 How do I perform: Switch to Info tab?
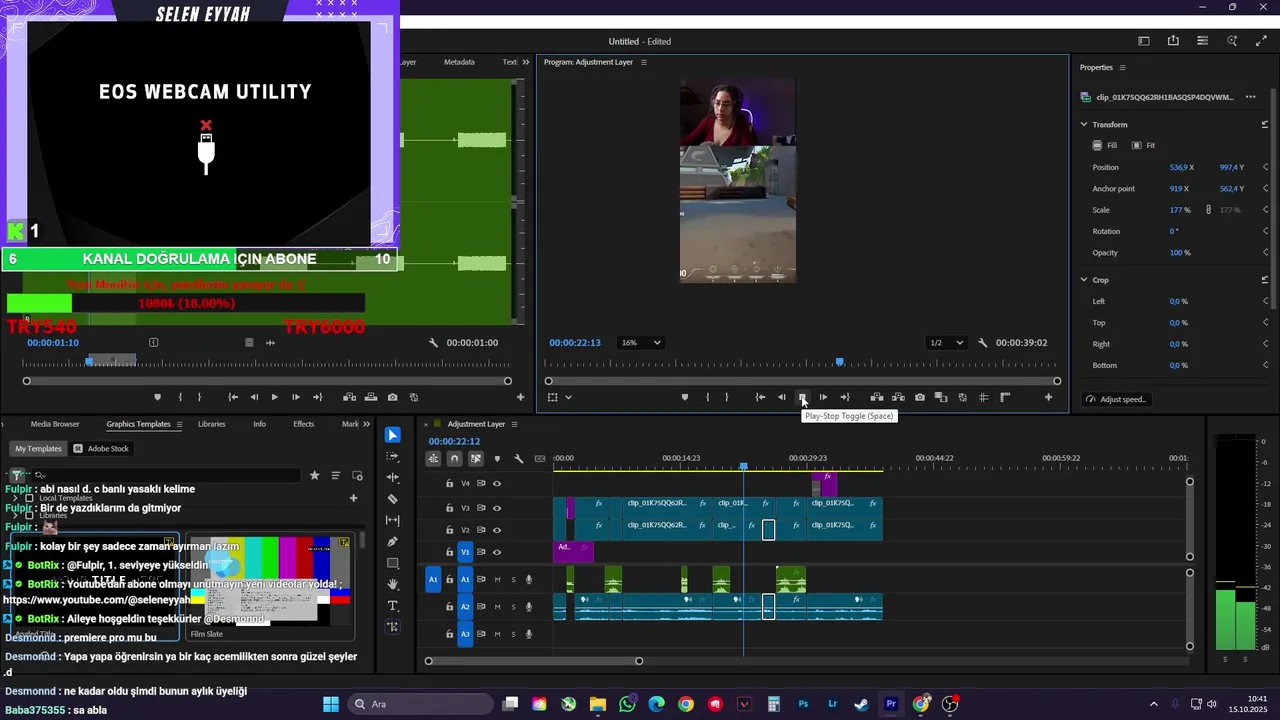(259, 424)
